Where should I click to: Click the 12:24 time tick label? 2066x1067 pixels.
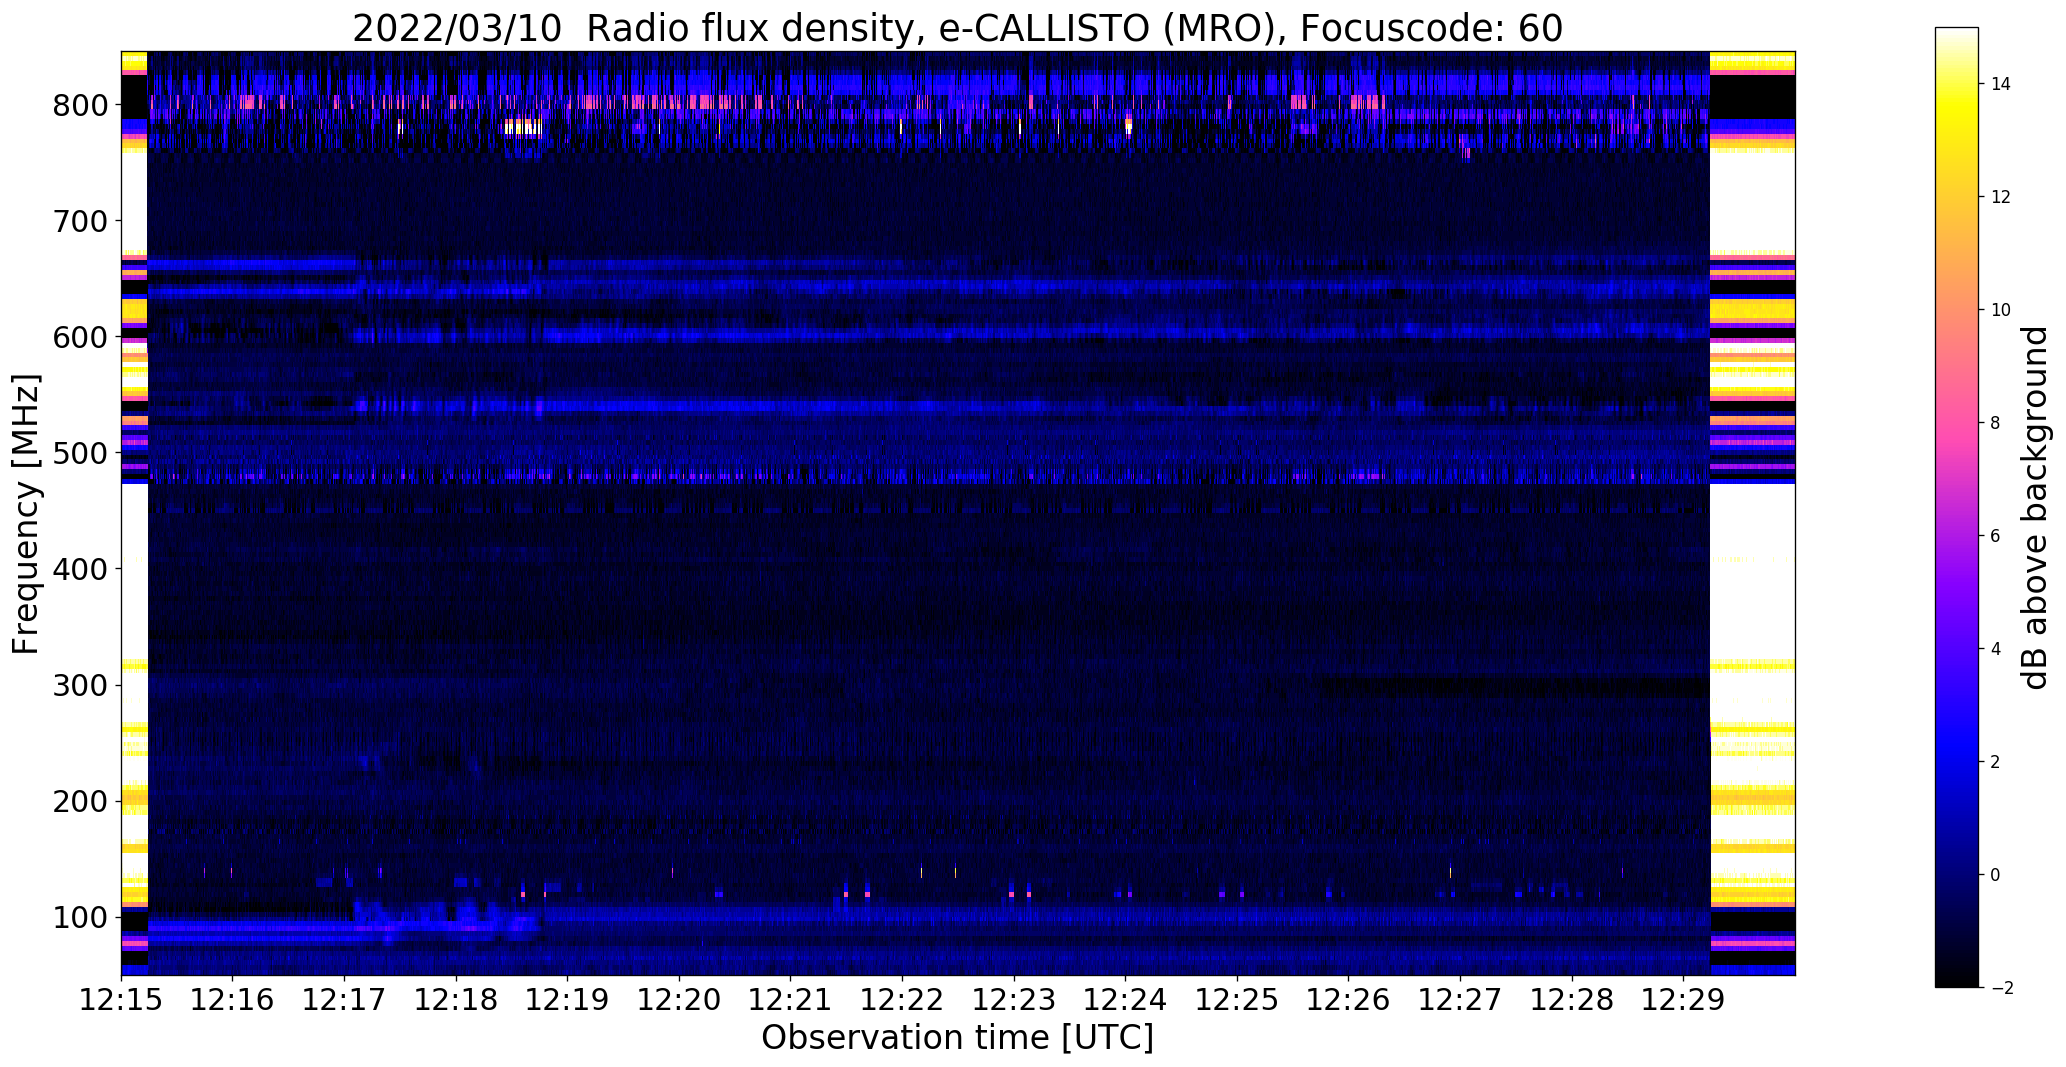pyautogui.click(x=1126, y=999)
